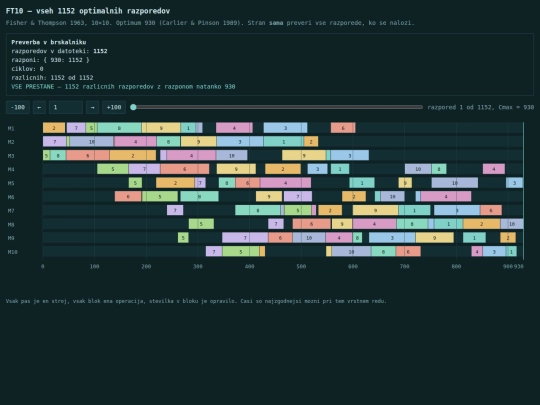Select job 1 block on machine M5
Screen dimensions: 540x405
362,183
